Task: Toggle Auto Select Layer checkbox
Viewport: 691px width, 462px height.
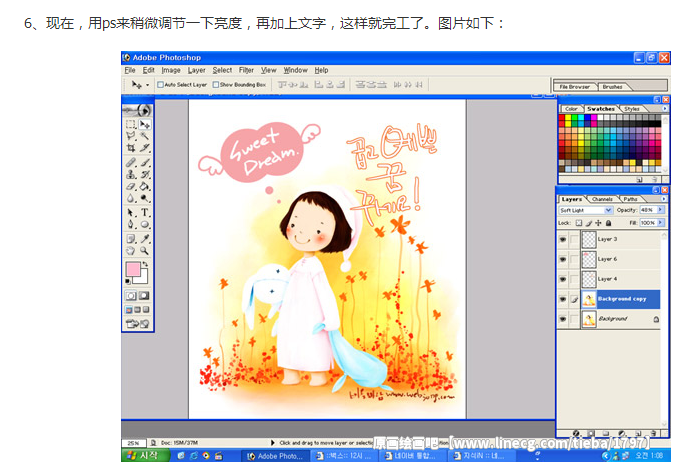Action: pyautogui.click(x=160, y=84)
